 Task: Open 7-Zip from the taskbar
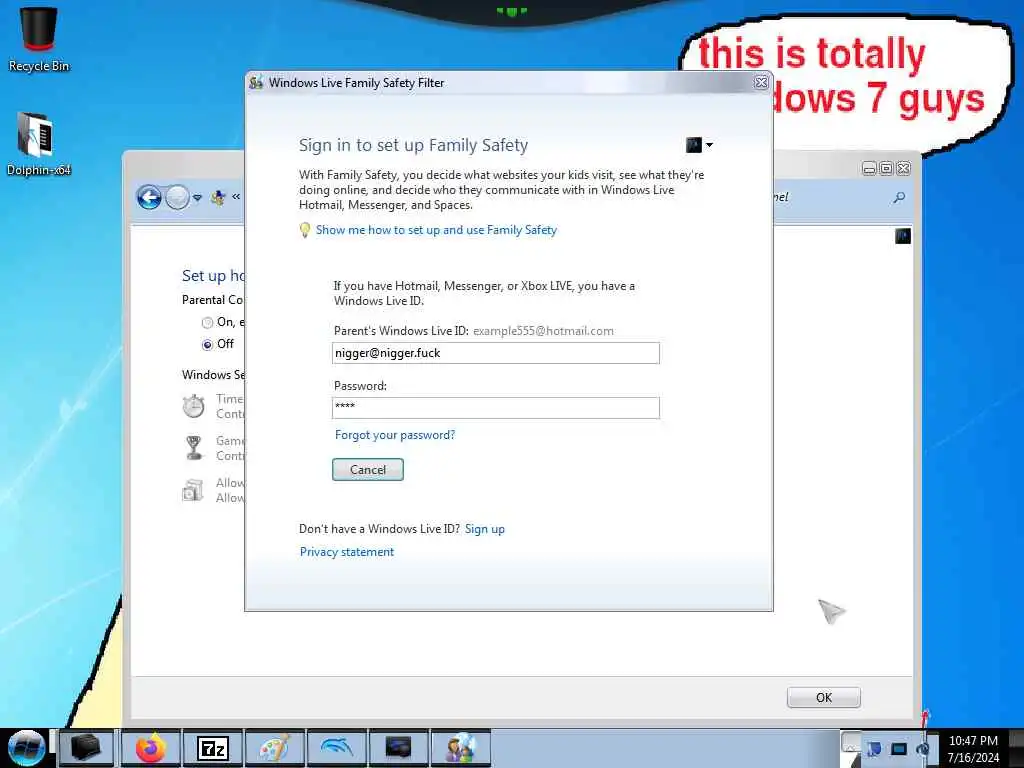pyautogui.click(x=213, y=748)
